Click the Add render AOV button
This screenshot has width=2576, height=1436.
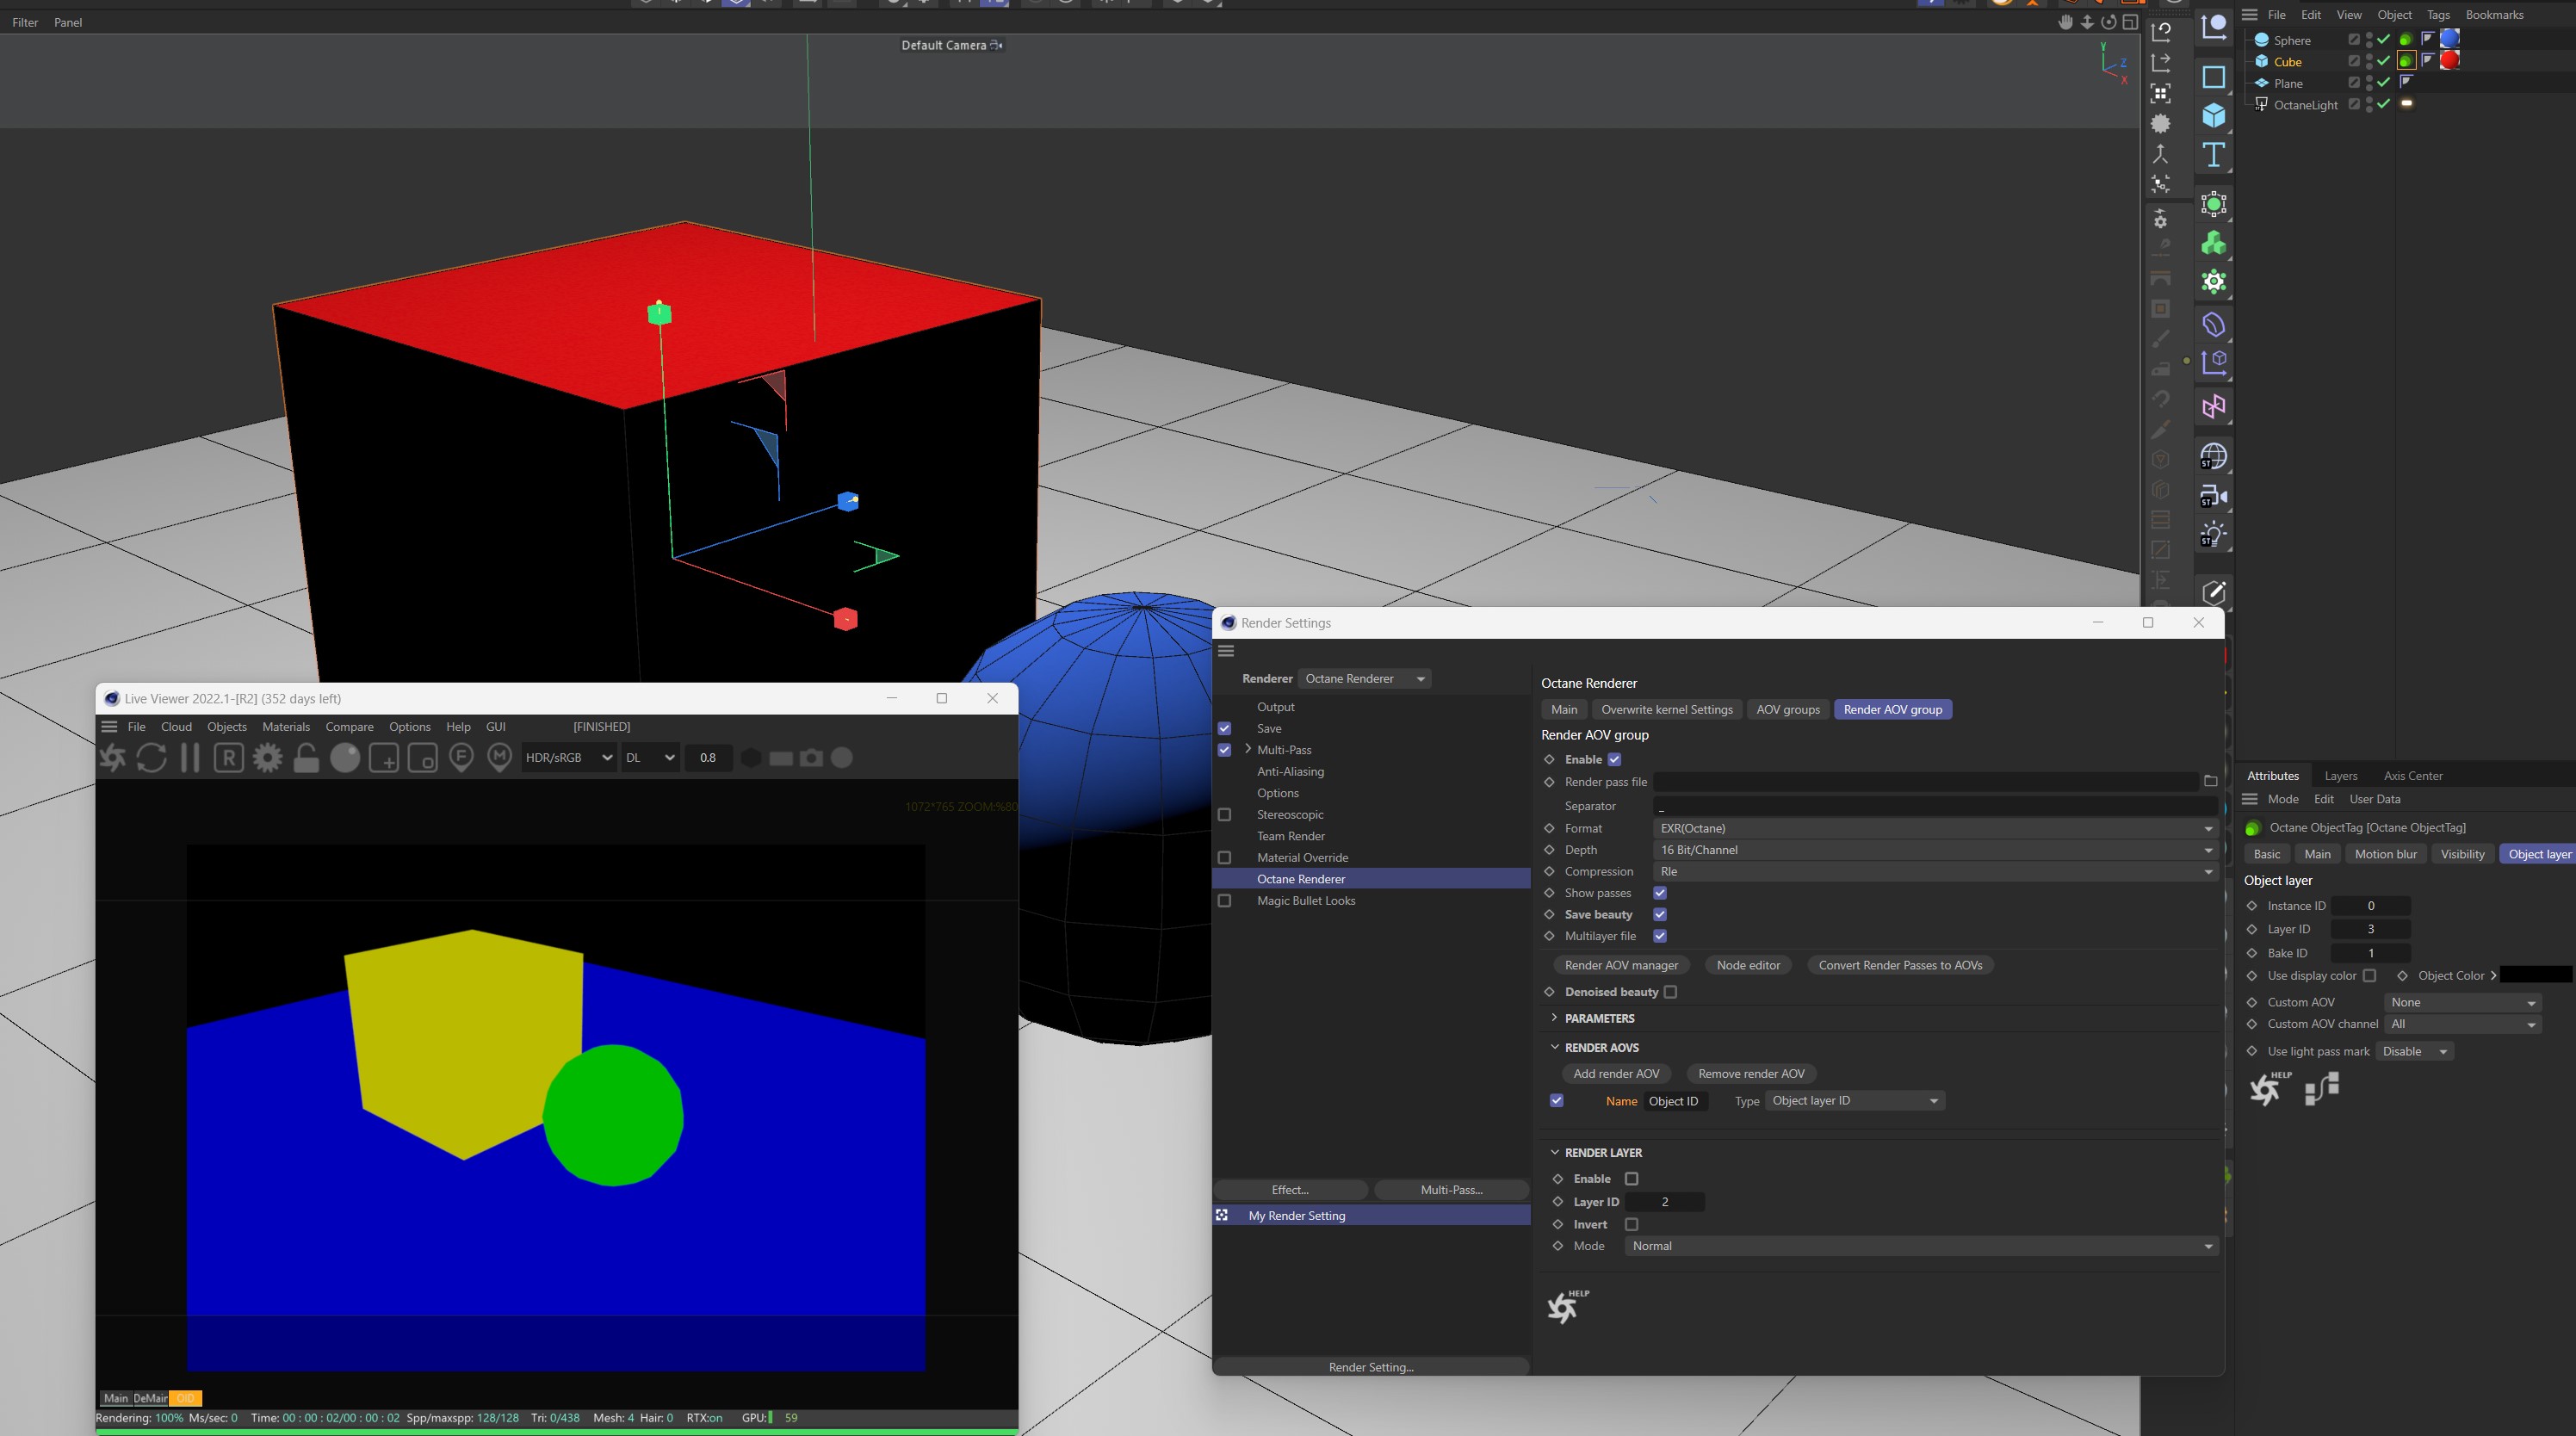[1615, 1073]
